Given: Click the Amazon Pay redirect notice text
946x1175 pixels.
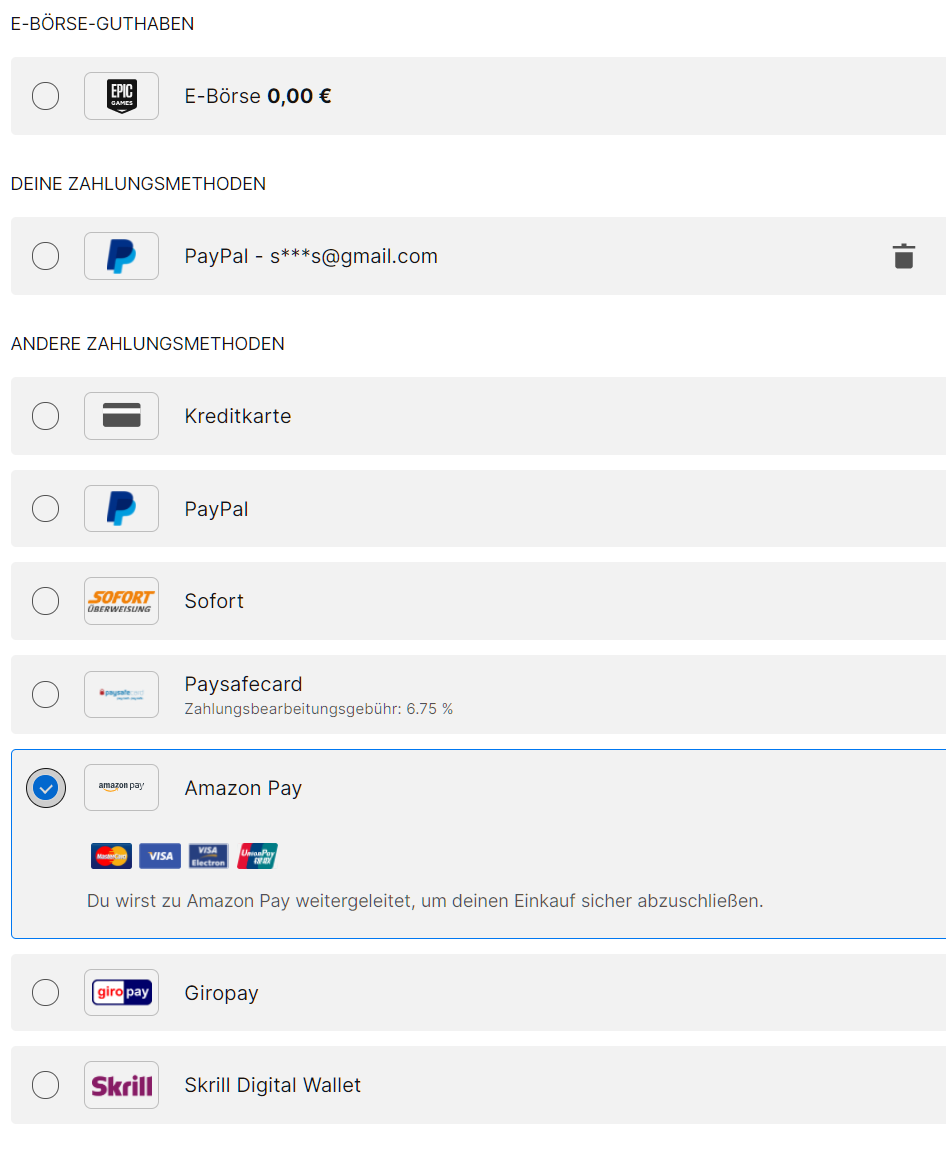Looking at the screenshot, I should point(425,901).
